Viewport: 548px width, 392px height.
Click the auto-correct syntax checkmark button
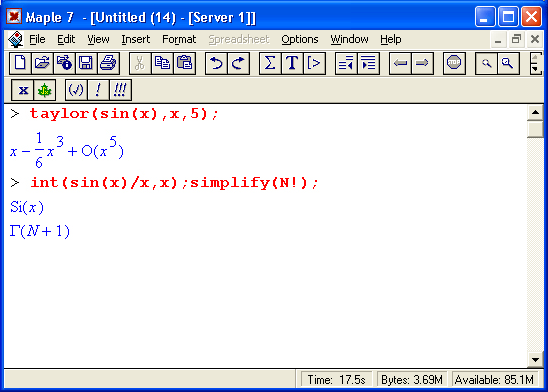pos(76,90)
